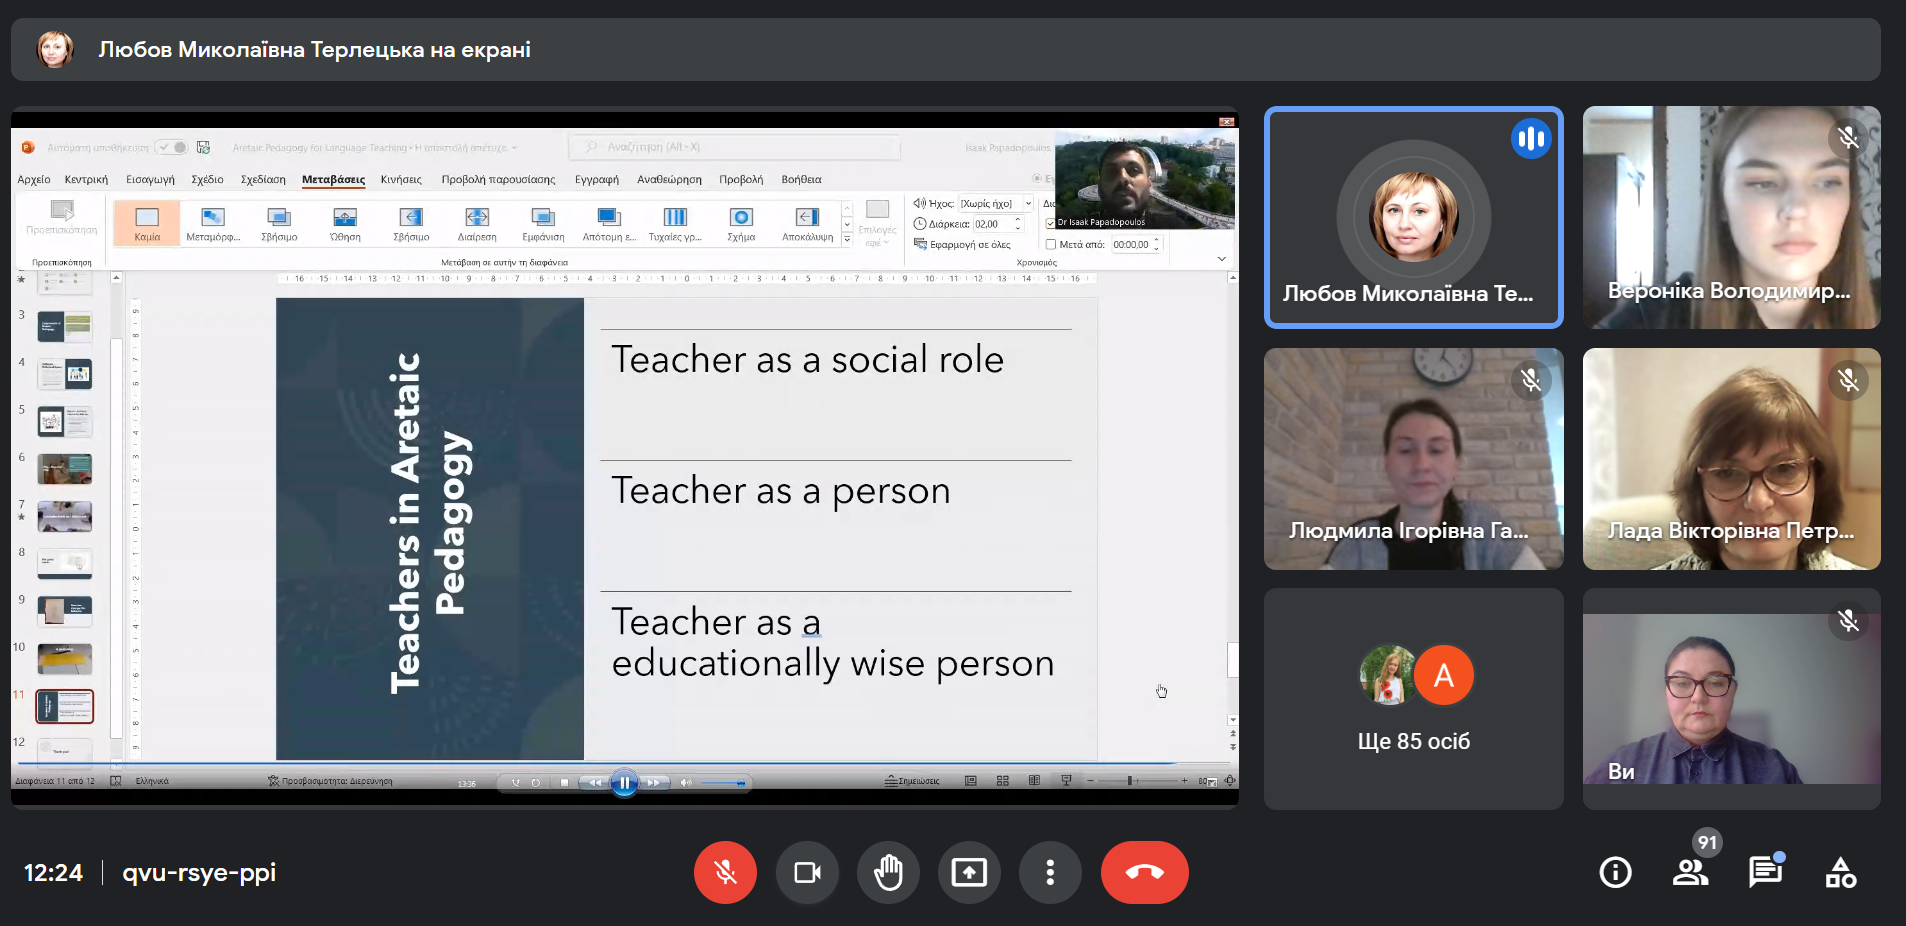Image resolution: width=1906 pixels, height=926 pixels.
Task: Switch to the Εισαγωγή ribbon tab
Action: click(150, 180)
